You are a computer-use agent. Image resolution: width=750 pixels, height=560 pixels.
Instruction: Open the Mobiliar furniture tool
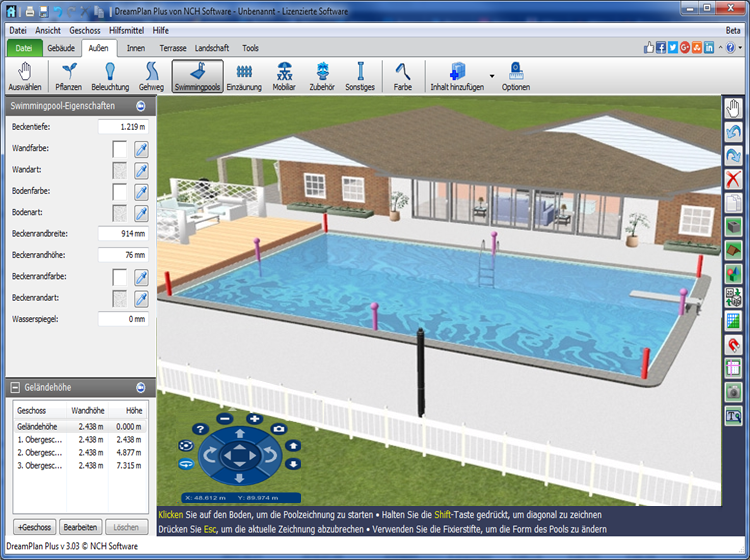point(284,77)
